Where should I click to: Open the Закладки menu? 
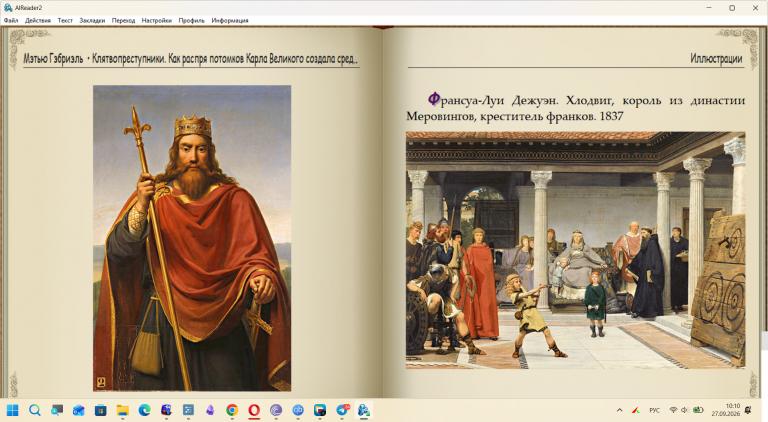click(x=92, y=21)
